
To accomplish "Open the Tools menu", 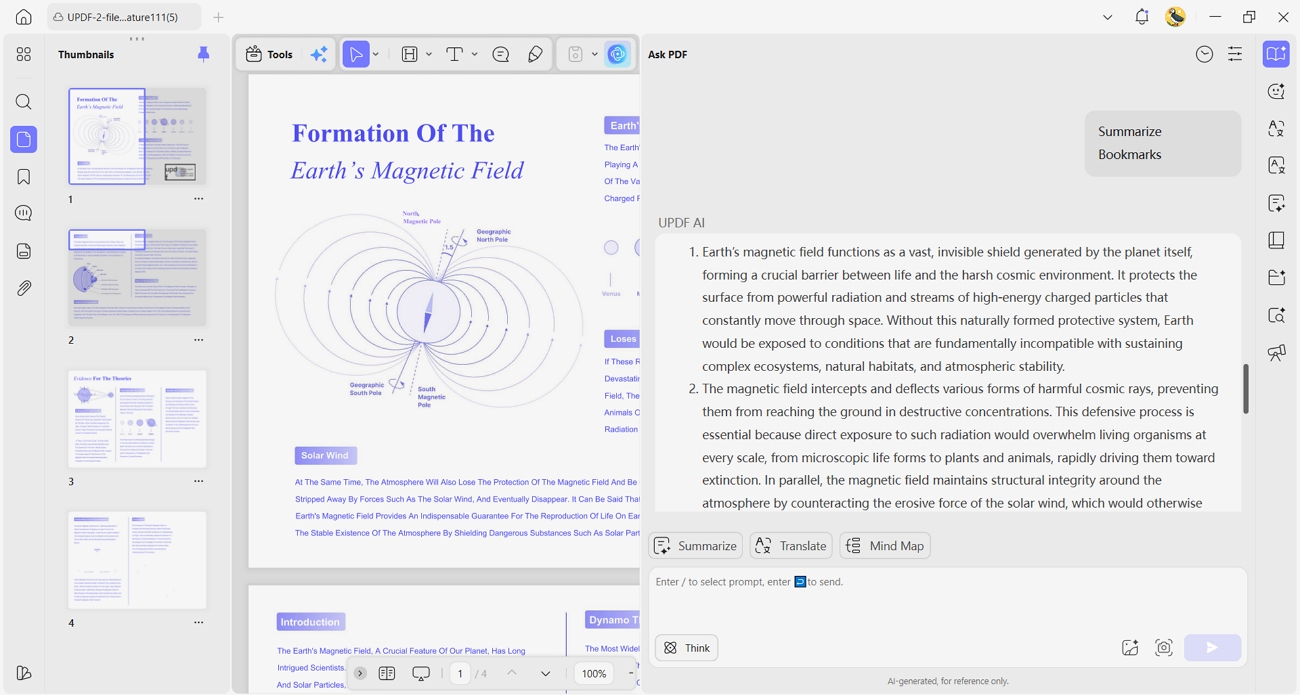I will [269, 54].
